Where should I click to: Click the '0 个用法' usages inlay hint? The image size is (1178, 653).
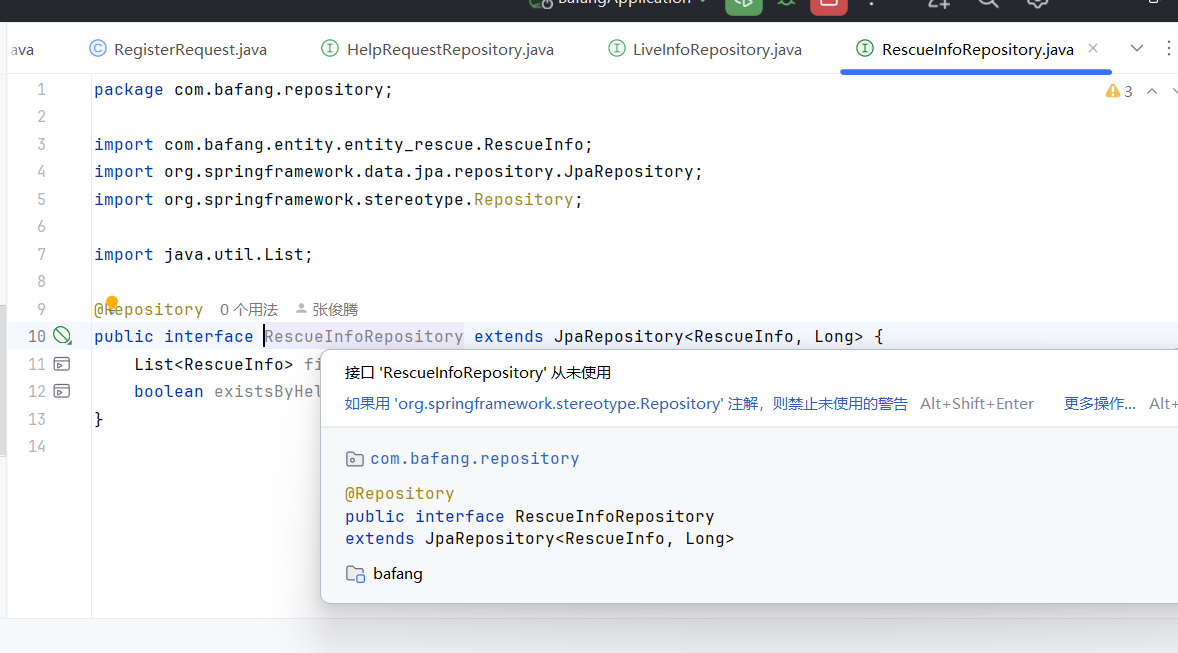(248, 310)
